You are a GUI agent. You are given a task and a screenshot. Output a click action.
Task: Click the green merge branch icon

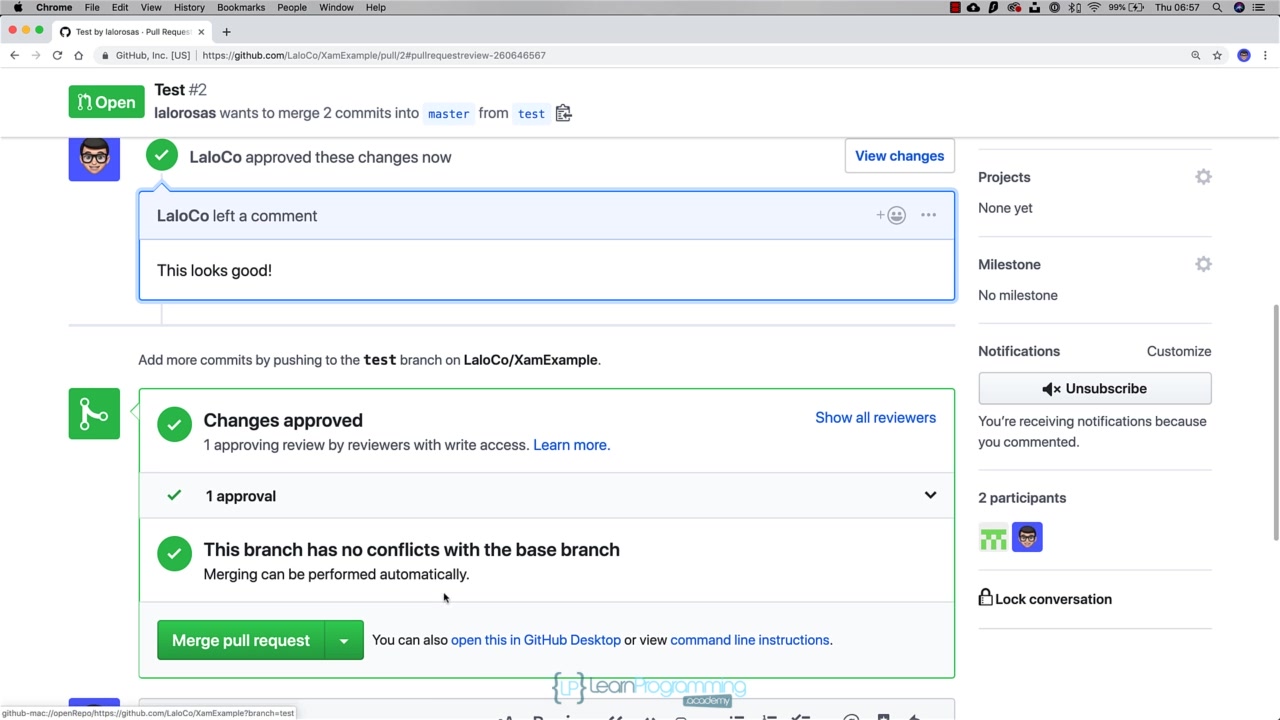click(x=94, y=414)
